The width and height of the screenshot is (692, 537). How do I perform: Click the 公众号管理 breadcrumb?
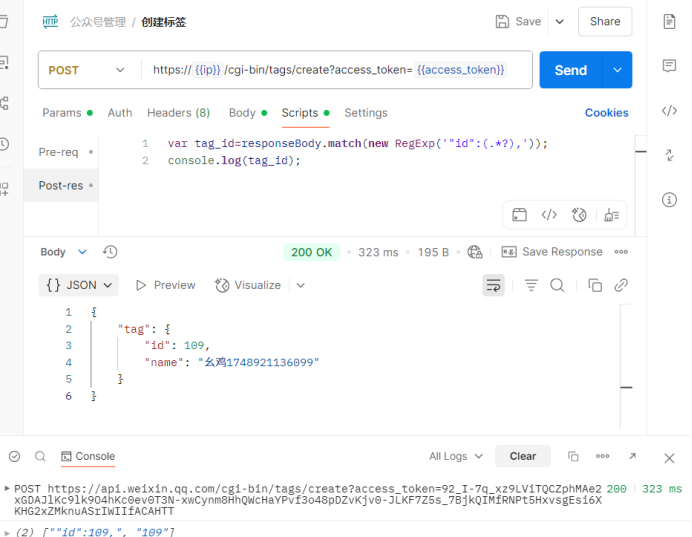click(98, 22)
